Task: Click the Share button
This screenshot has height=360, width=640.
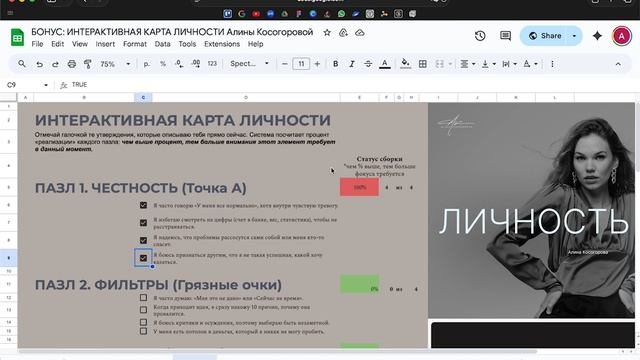Action: tap(545, 36)
